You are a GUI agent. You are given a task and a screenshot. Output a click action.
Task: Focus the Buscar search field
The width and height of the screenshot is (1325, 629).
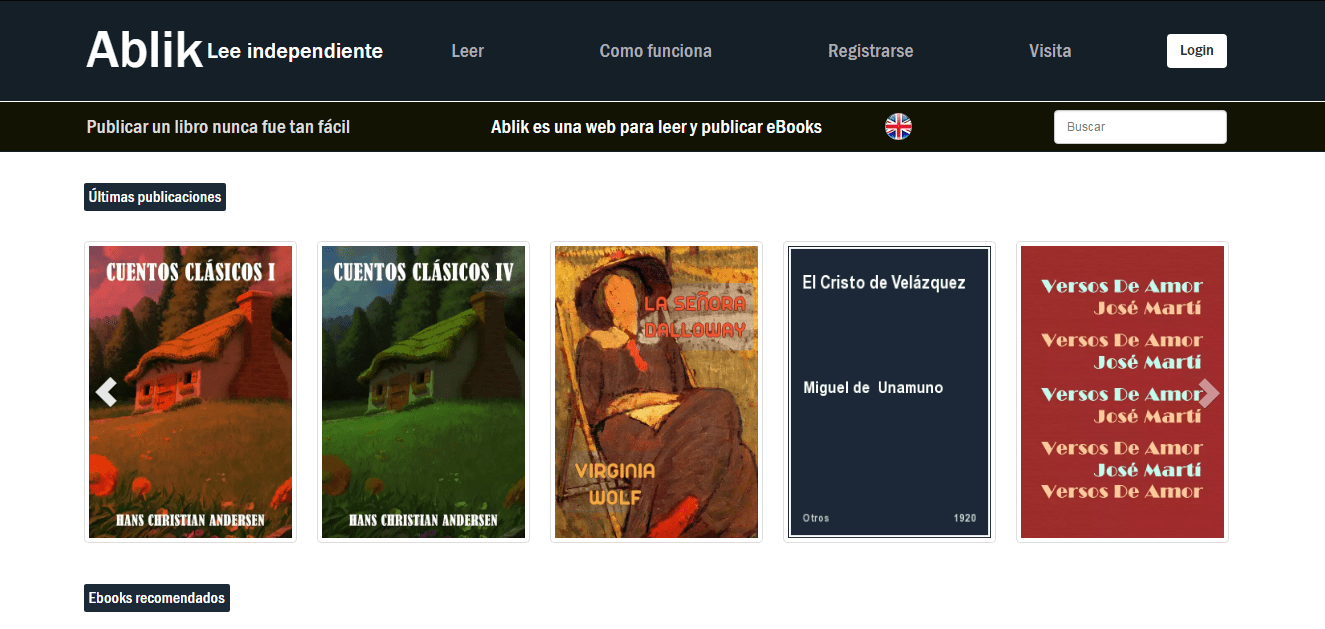click(1140, 127)
